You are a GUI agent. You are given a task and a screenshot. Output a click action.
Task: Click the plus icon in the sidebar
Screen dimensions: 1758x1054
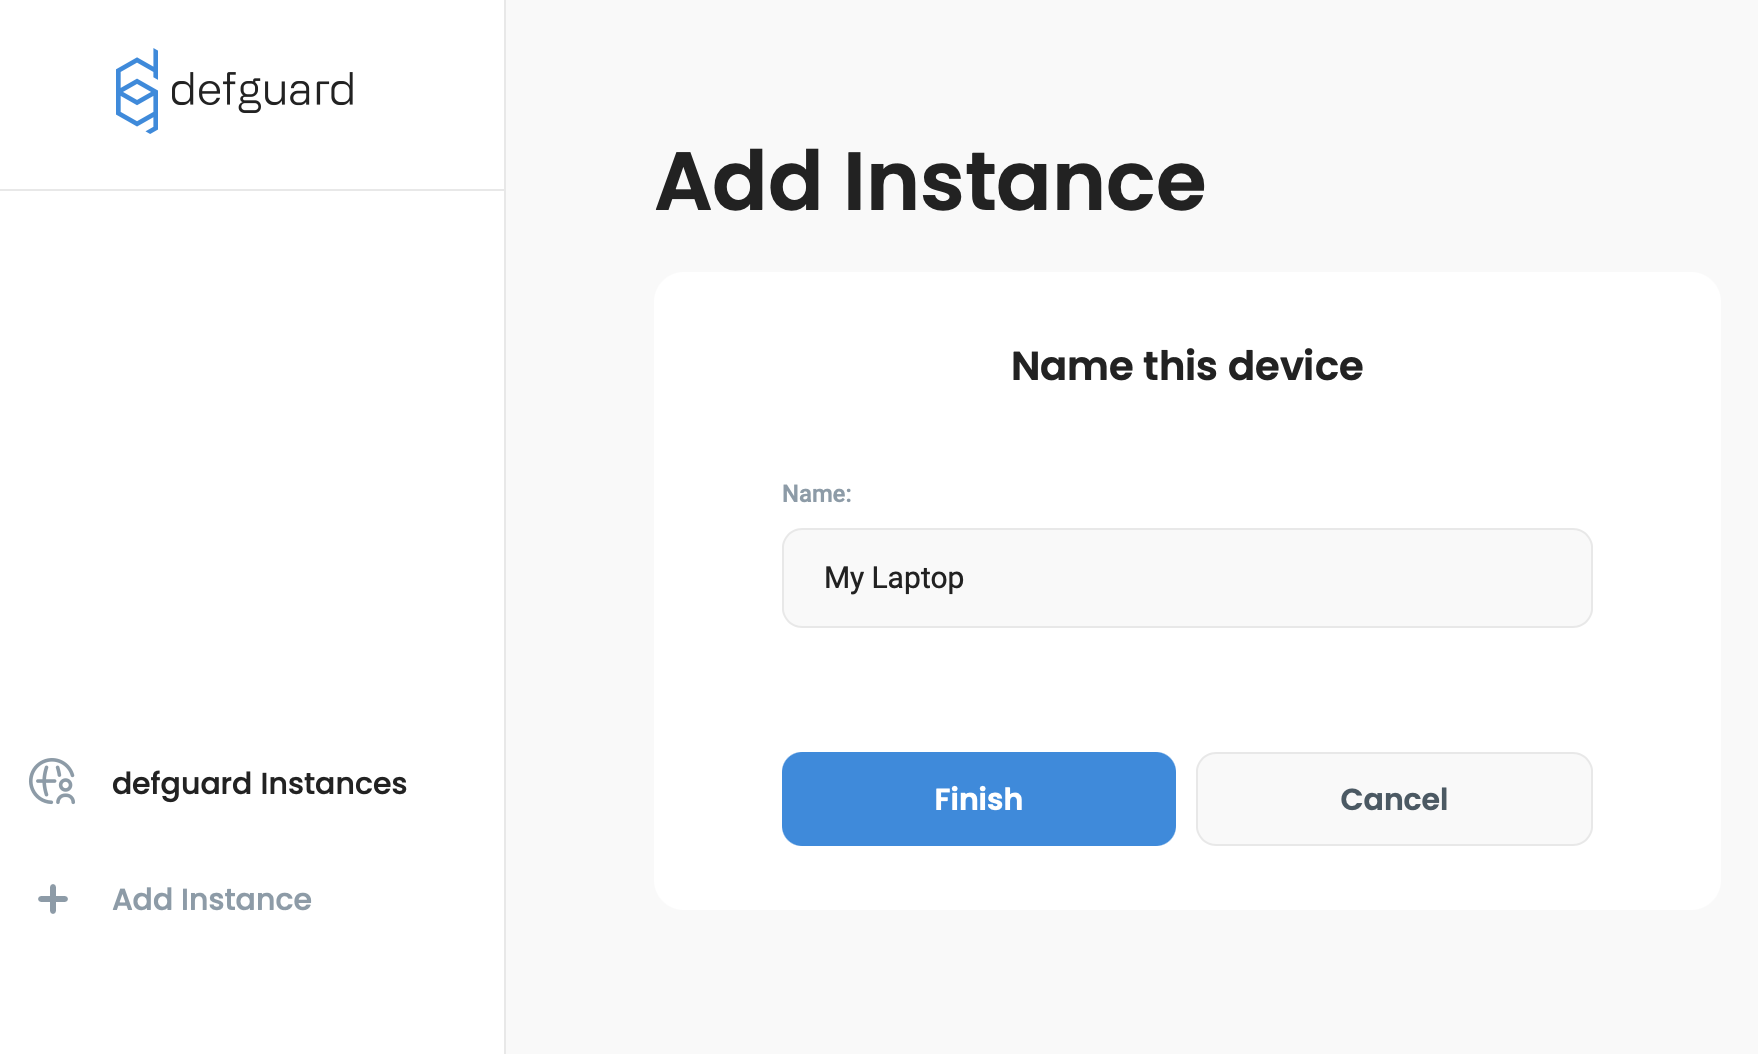pos(53,899)
